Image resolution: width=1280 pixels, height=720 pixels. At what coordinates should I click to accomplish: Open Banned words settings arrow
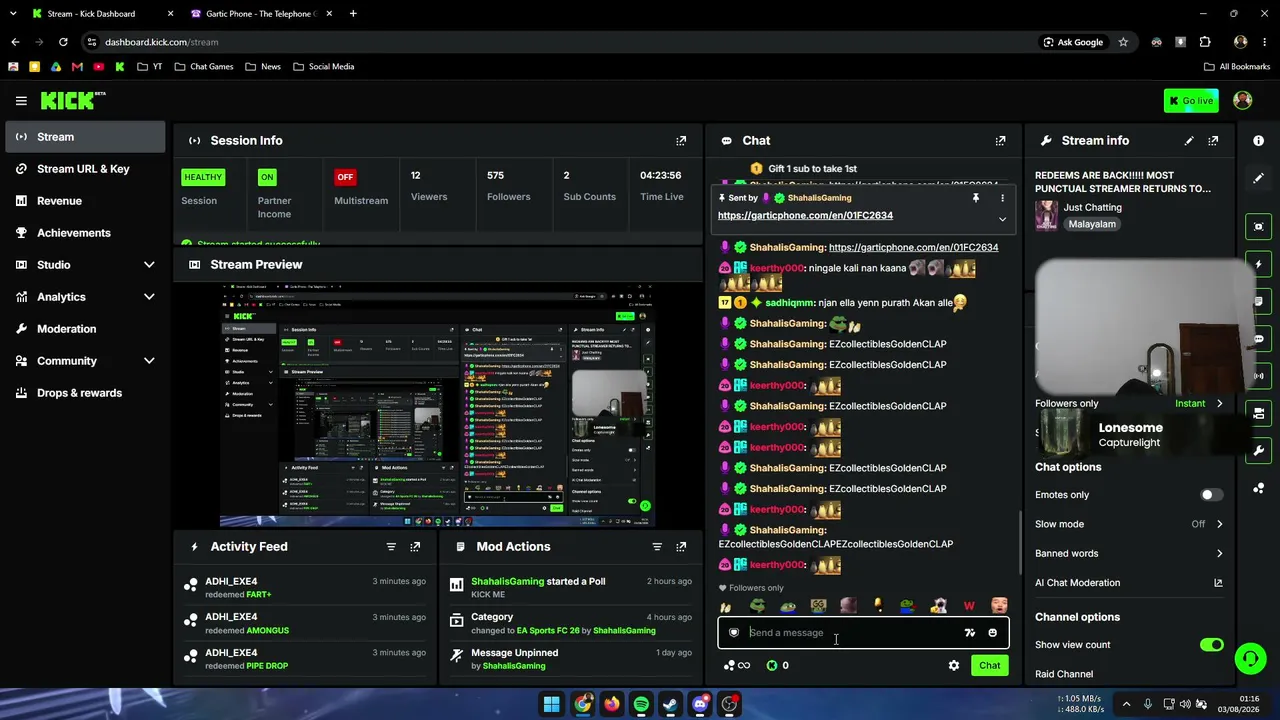(1219, 553)
